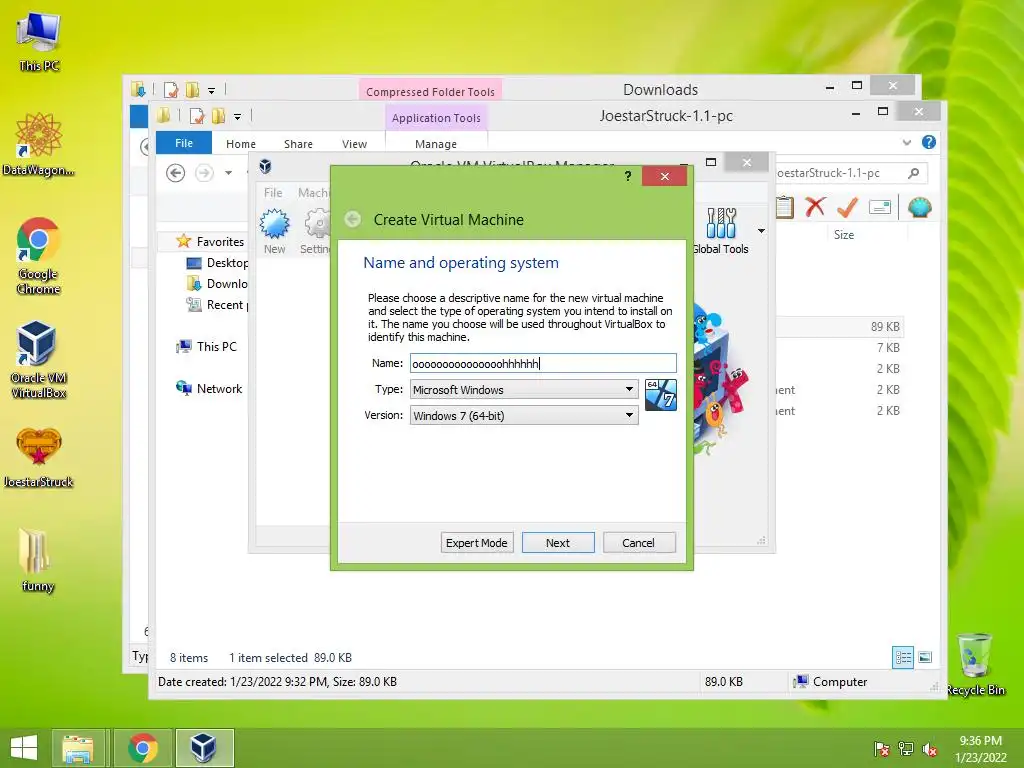Select Network in the navigation pane

[x=209, y=389]
